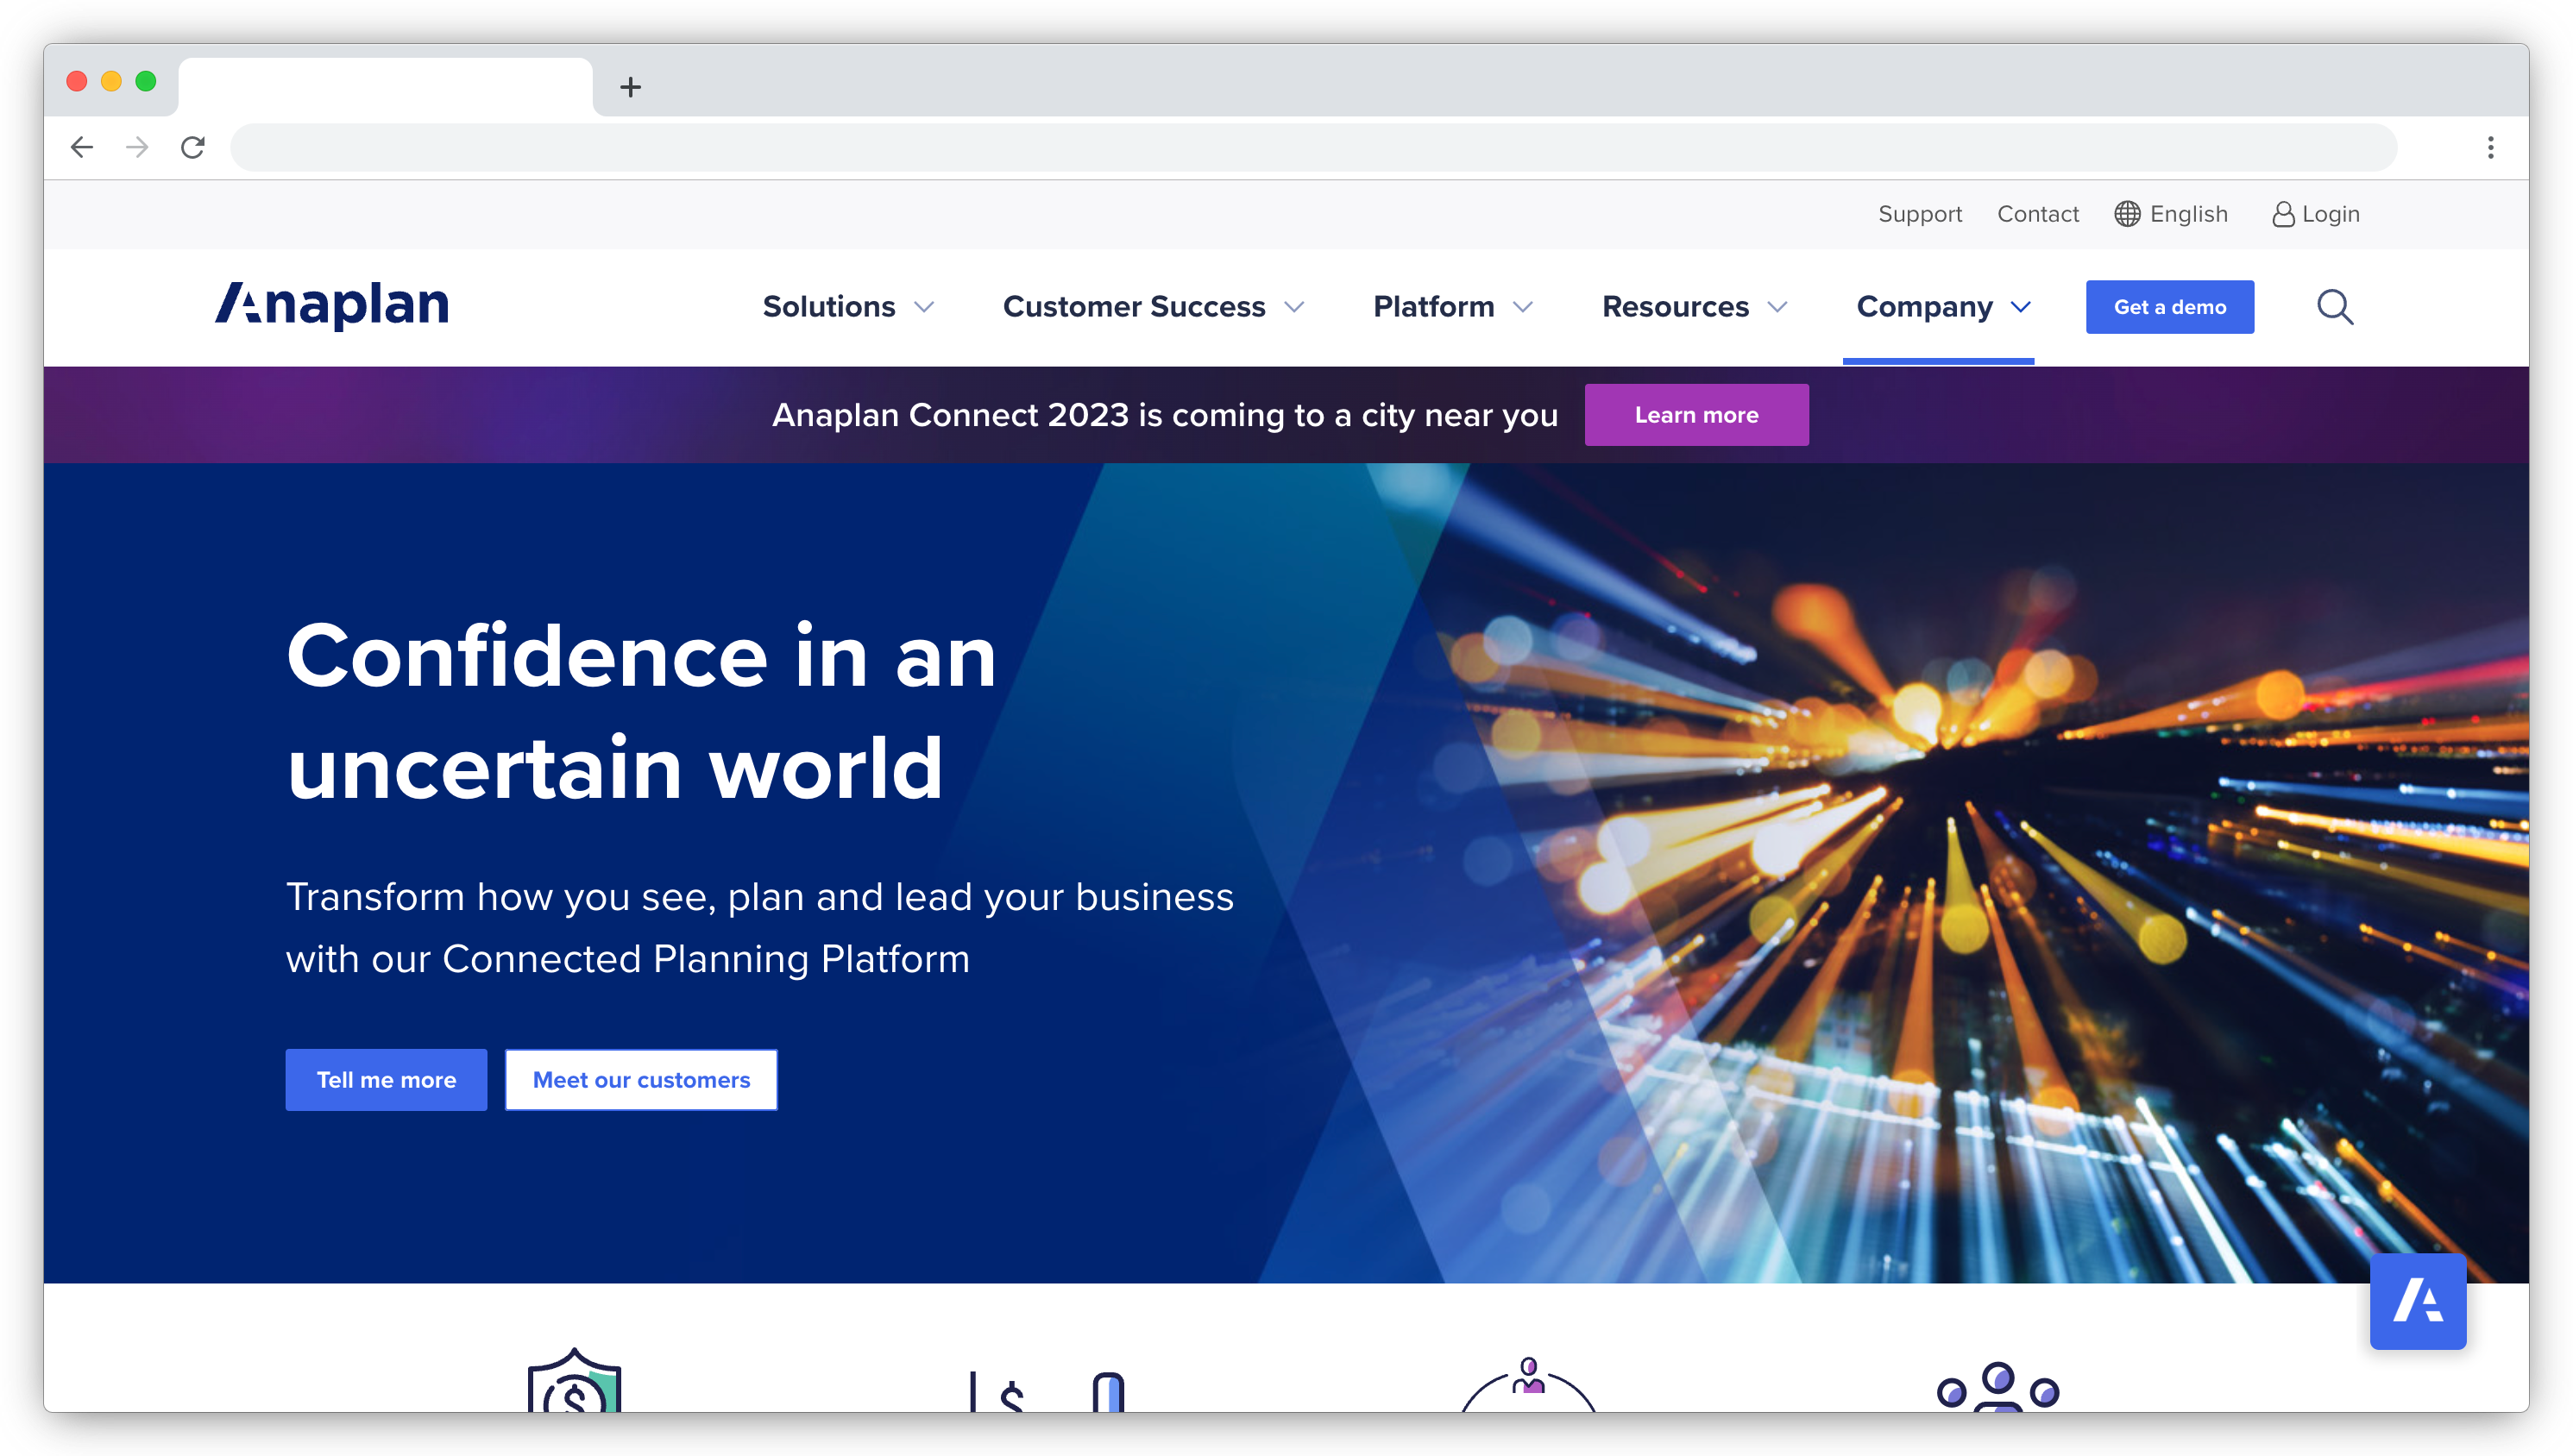This screenshot has width=2573, height=1456.
Task: Click the three-people group icon
Action: tap(1997, 1386)
